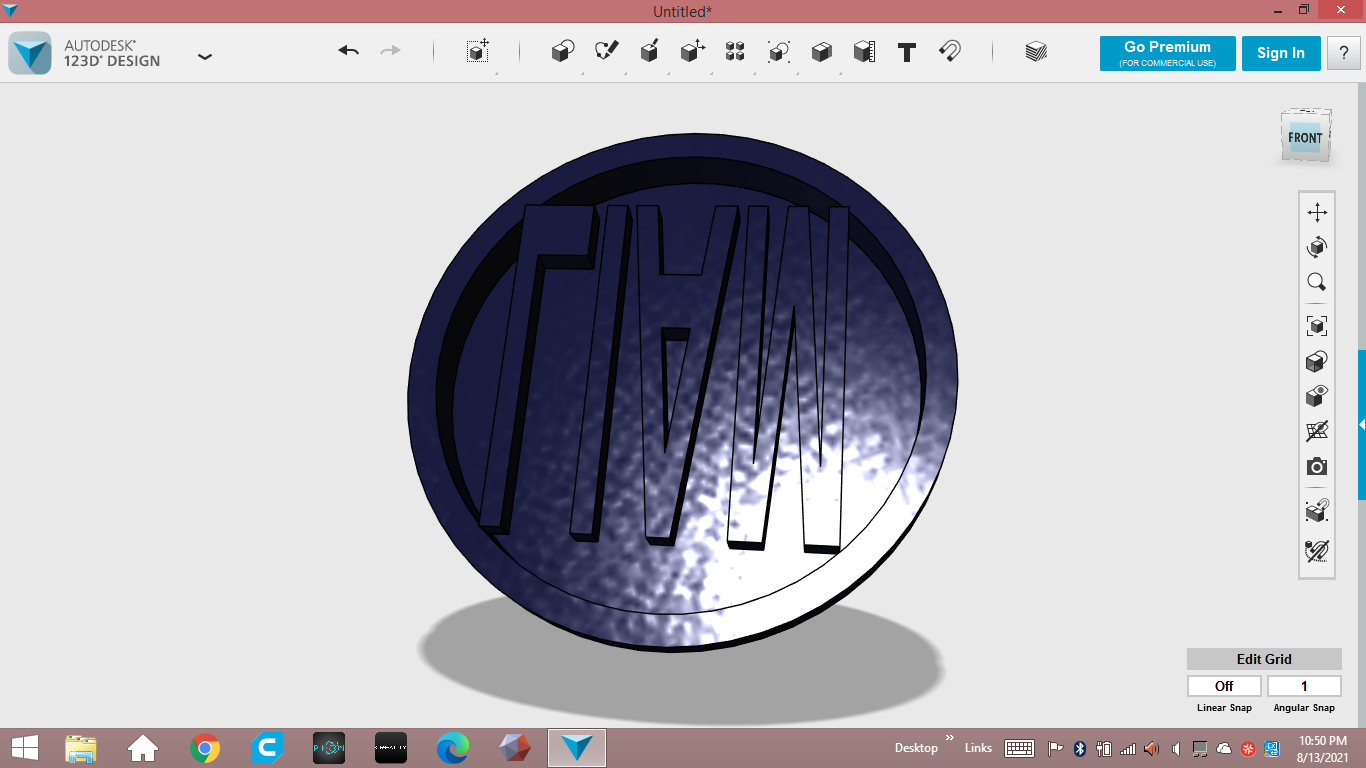Open the Transform tool
The width and height of the screenshot is (1366, 768).
[478, 51]
